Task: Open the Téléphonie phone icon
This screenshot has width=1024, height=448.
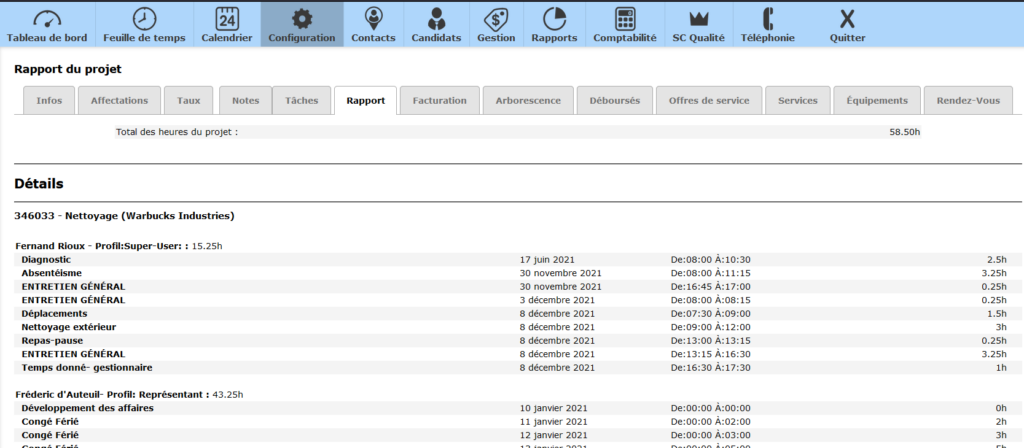Action: coord(768,19)
